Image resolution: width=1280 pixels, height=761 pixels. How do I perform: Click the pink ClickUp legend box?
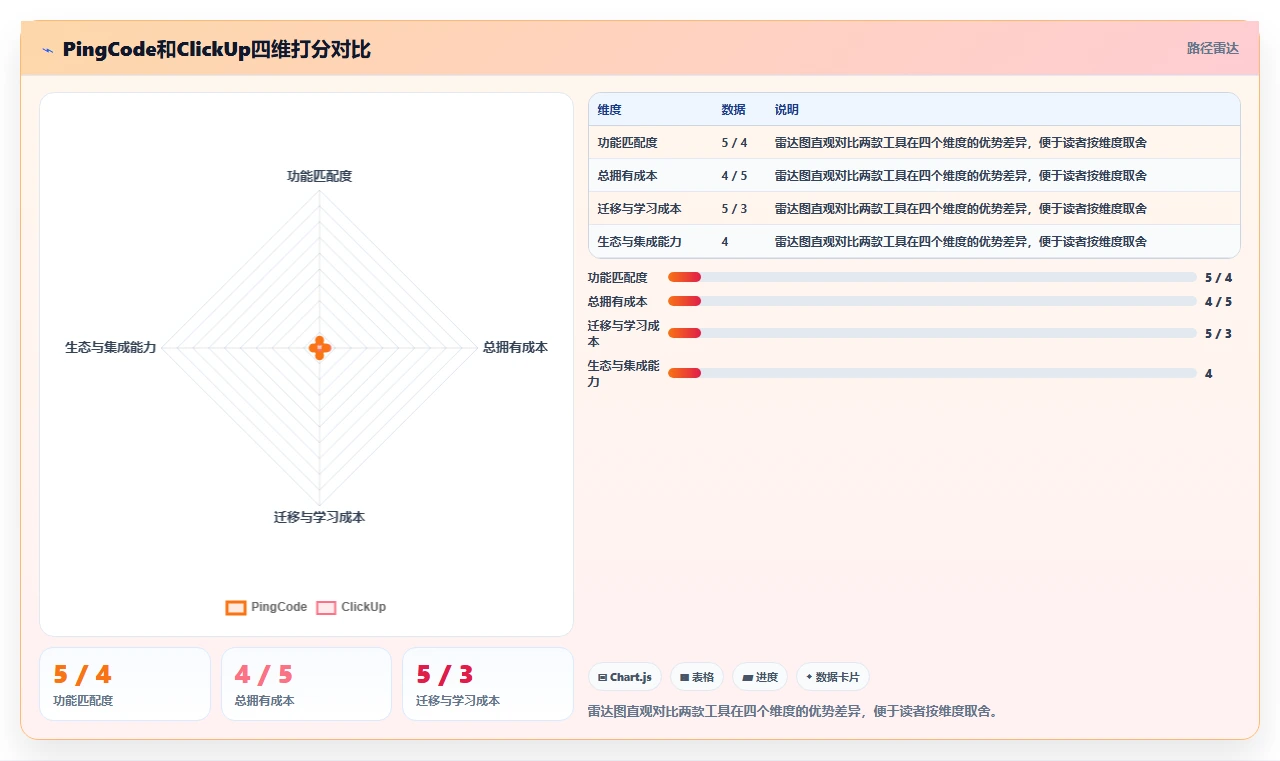(326, 607)
